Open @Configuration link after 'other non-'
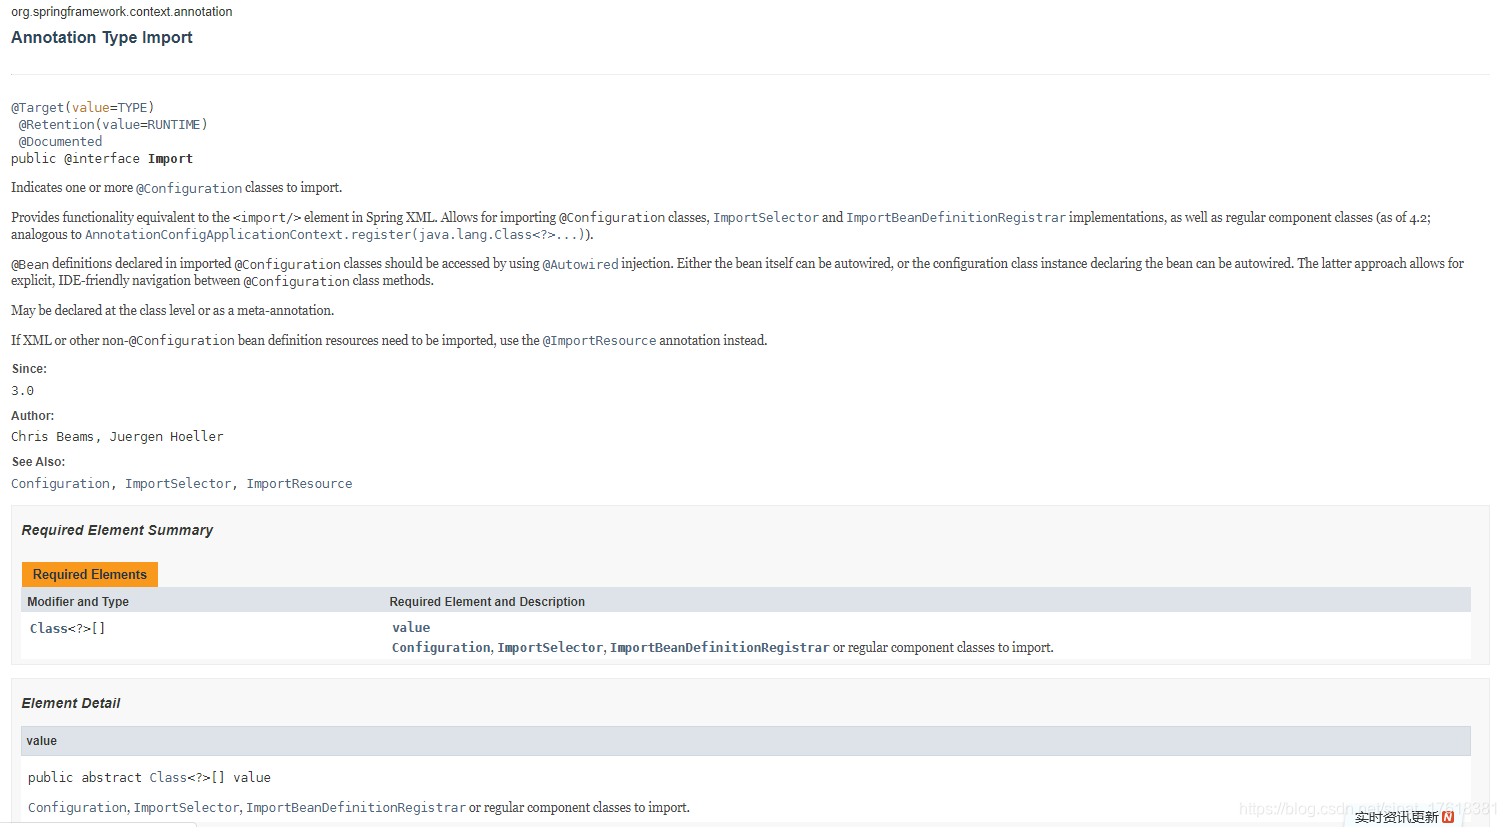Image resolution: width=1506 pixels, height=827 pixels. coord(182,341)
